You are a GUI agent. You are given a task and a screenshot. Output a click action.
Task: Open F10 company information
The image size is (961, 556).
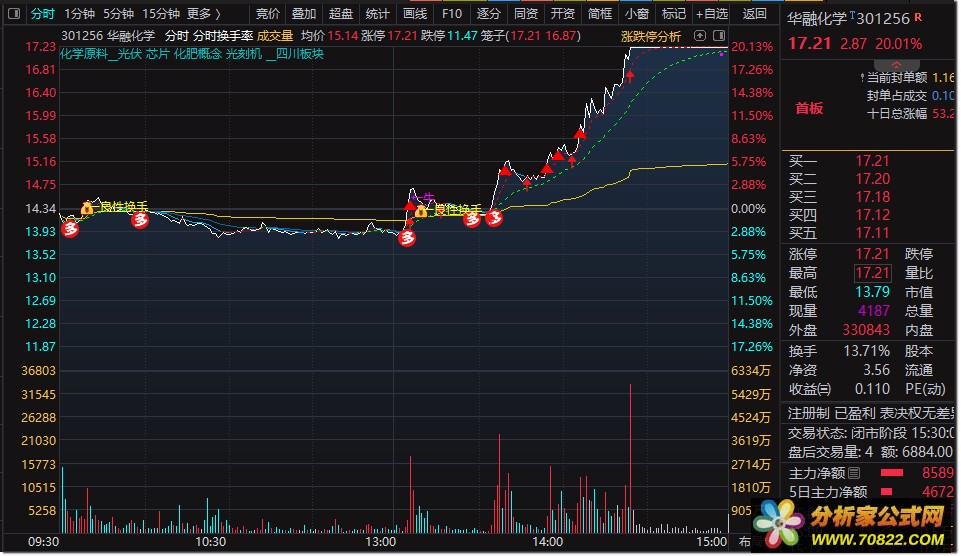coord(452,13)
